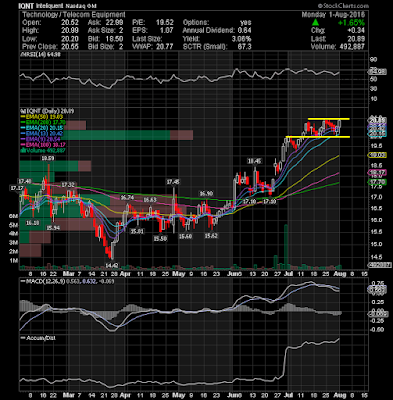Click the Chg value +0.34
The height and width of the screenshot is (400, 393).
357,31
